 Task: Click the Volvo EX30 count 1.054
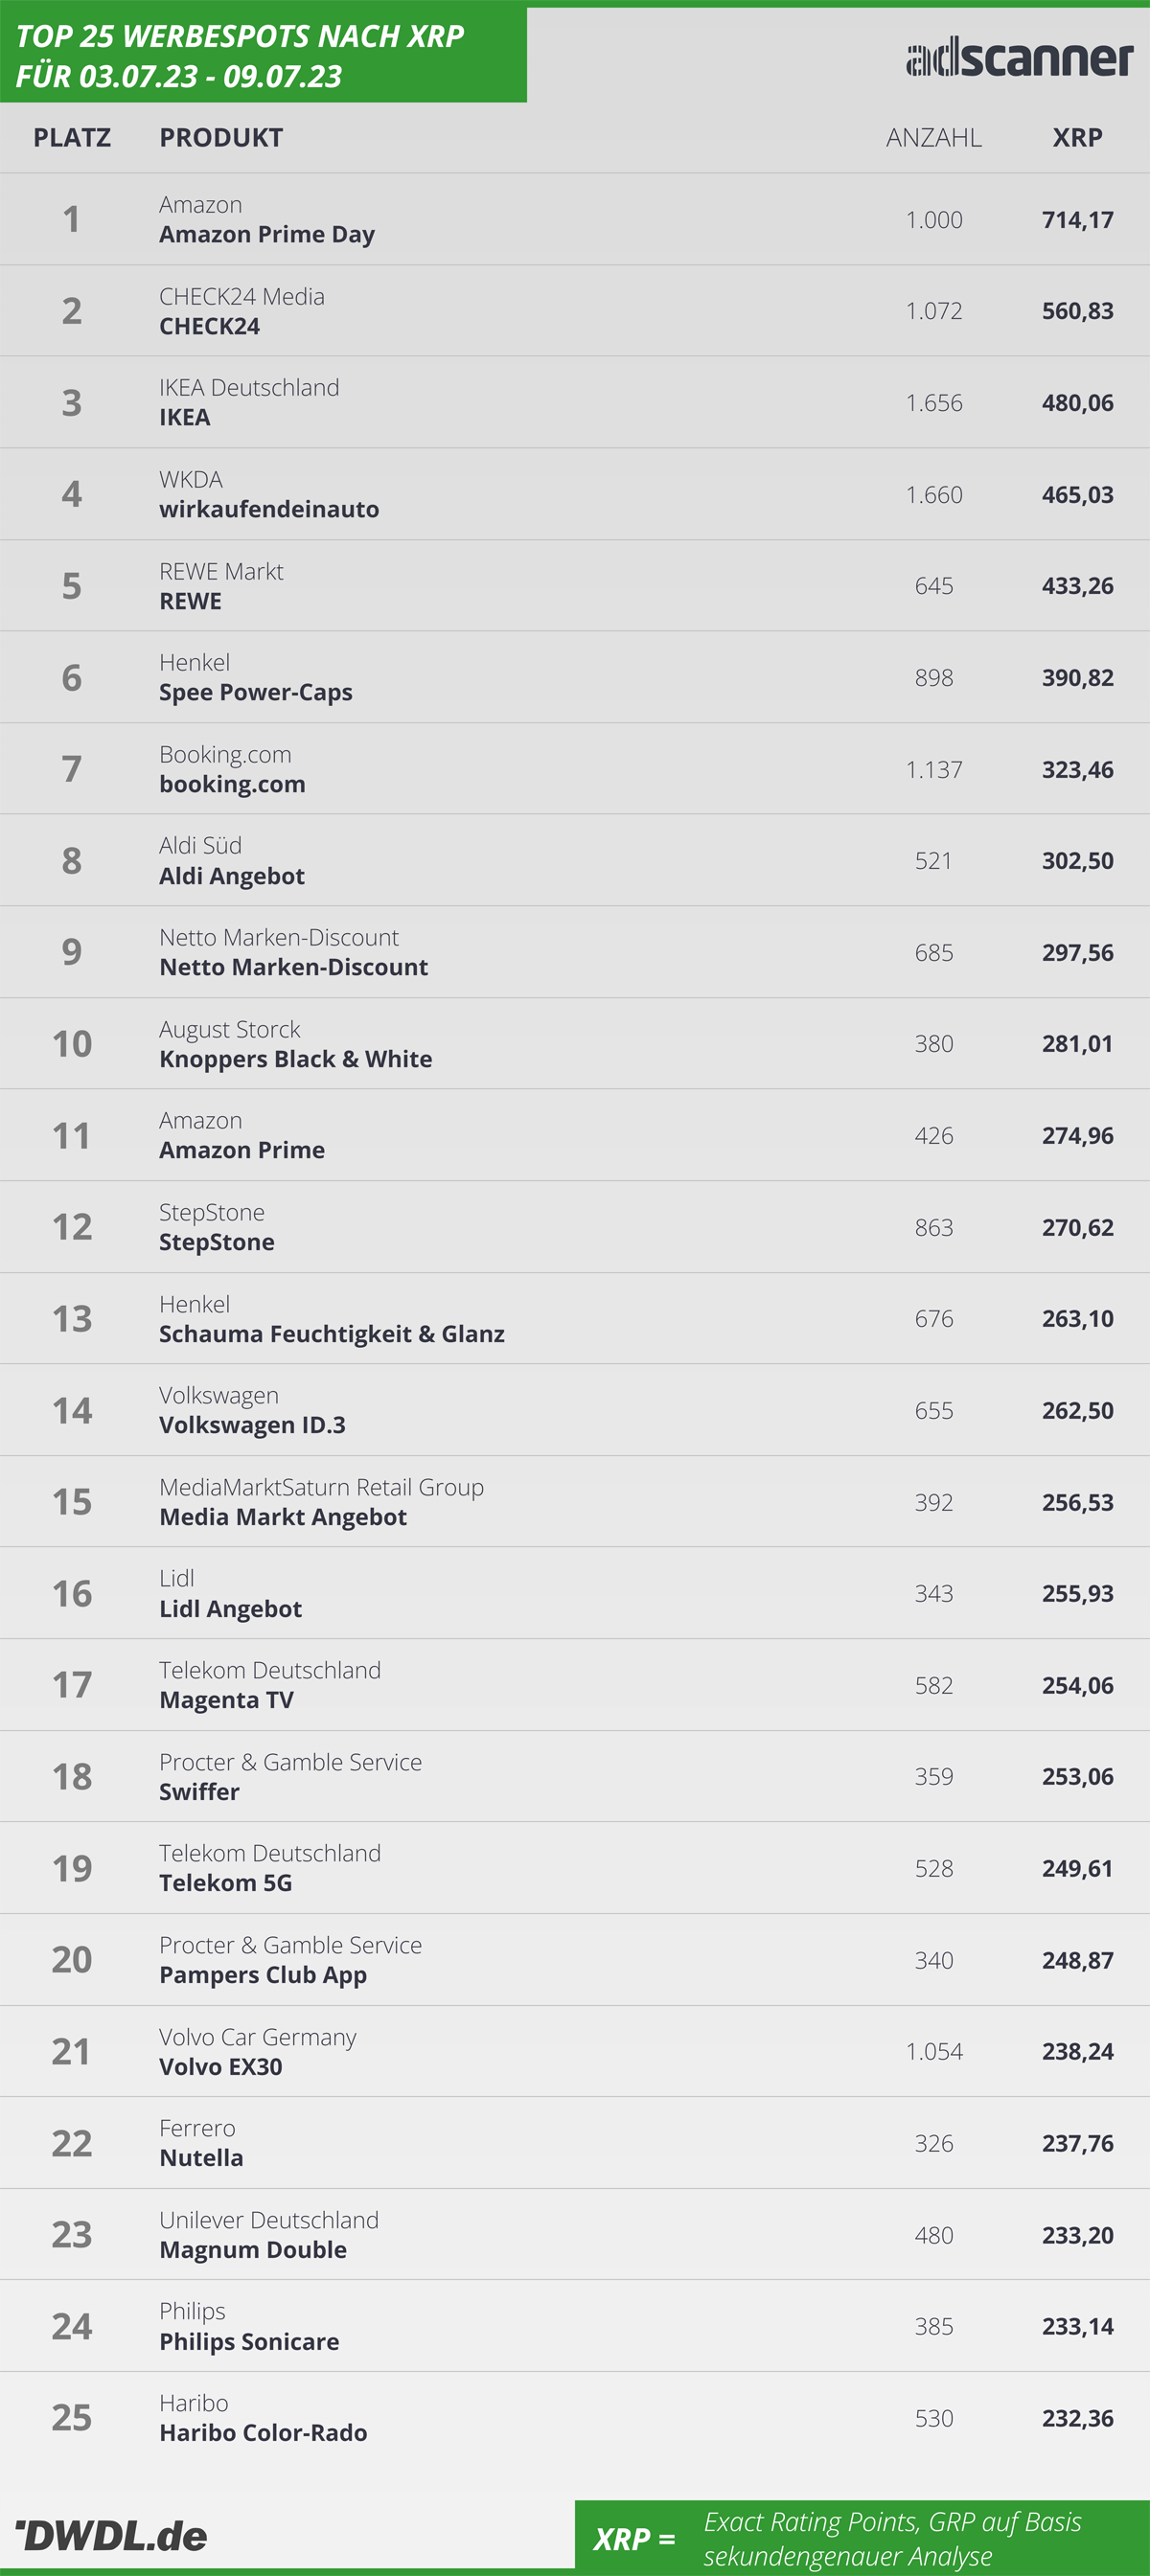pos(933,2051)
